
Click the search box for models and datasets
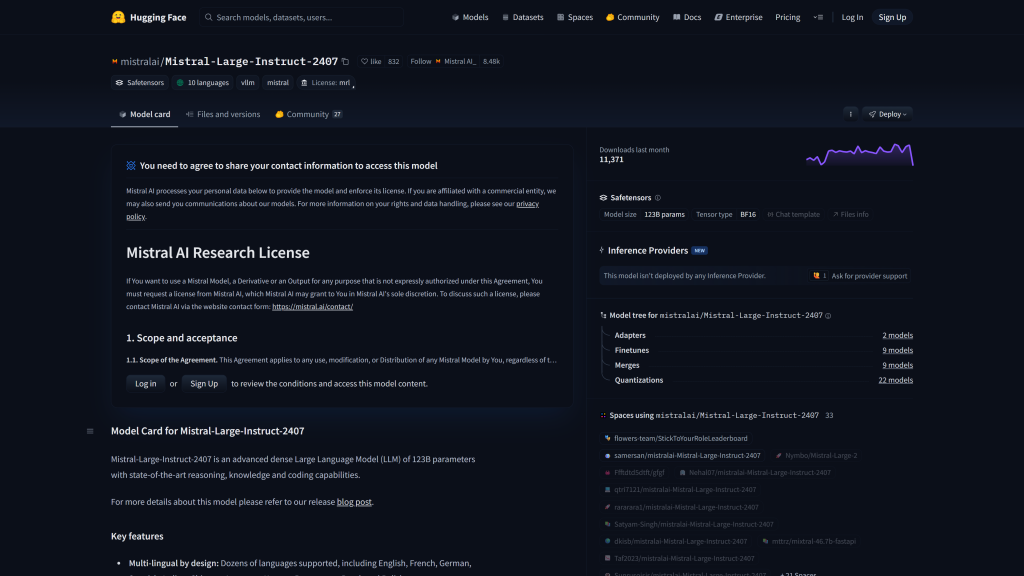click(x=302, y=17)
